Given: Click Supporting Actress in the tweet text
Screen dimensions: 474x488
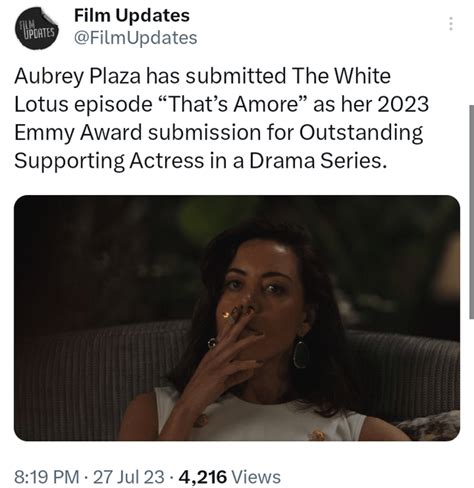Looking at the screenshot, I should tap(109, 161).
